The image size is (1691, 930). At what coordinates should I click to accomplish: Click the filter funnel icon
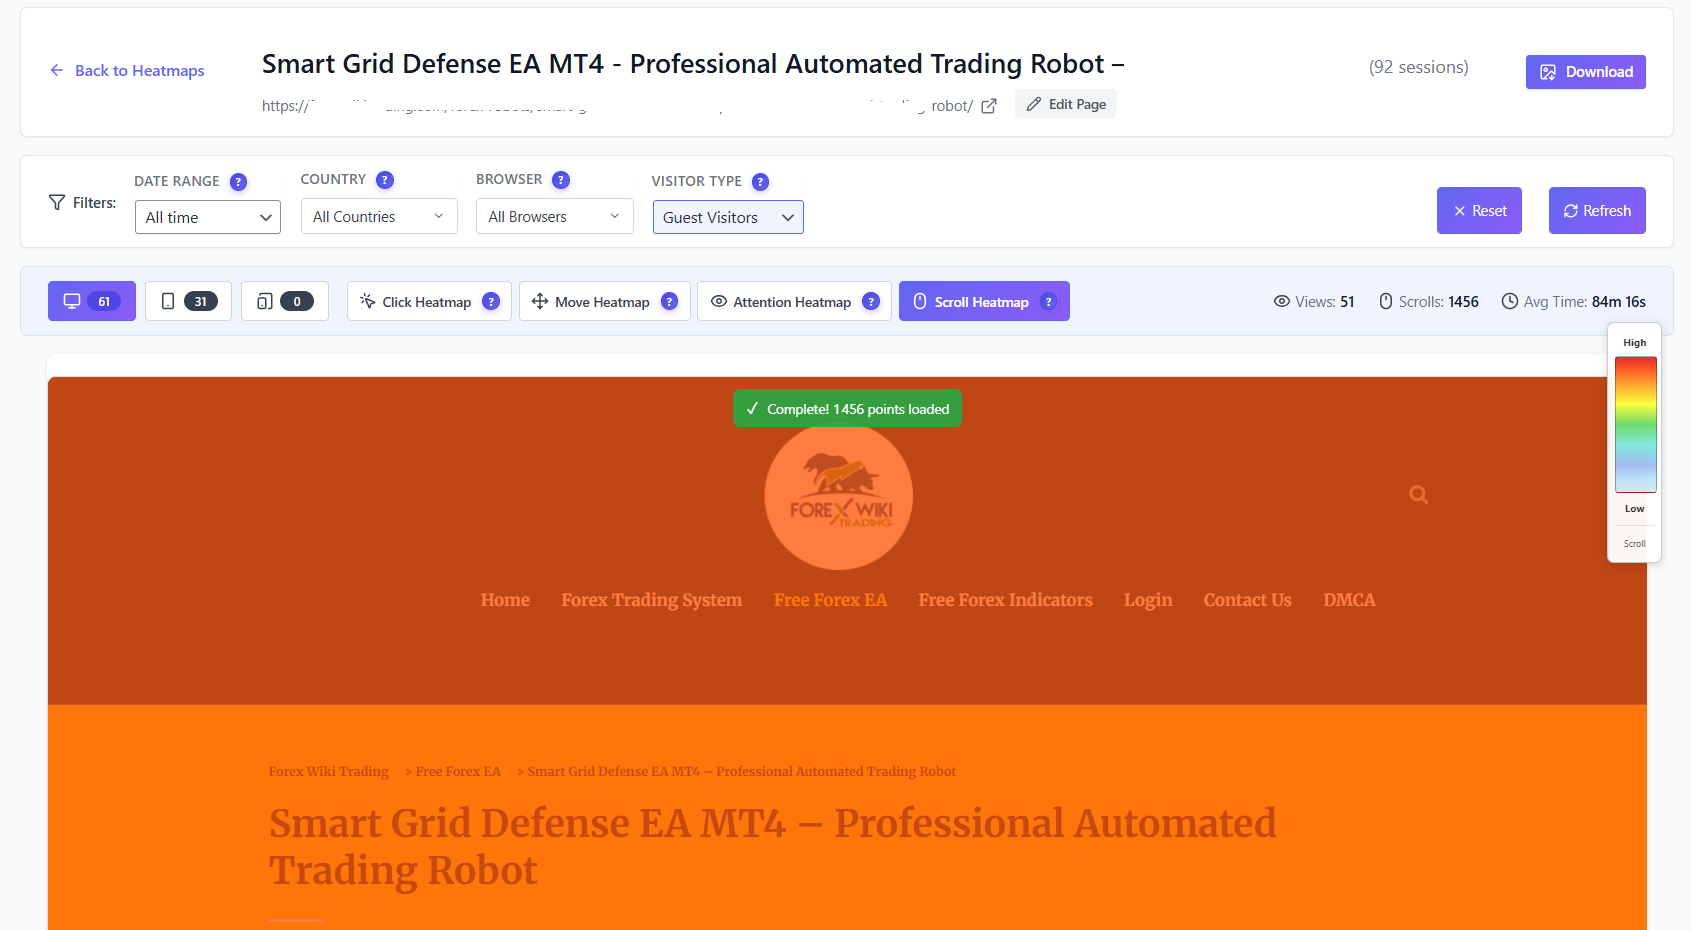[57, 202]
